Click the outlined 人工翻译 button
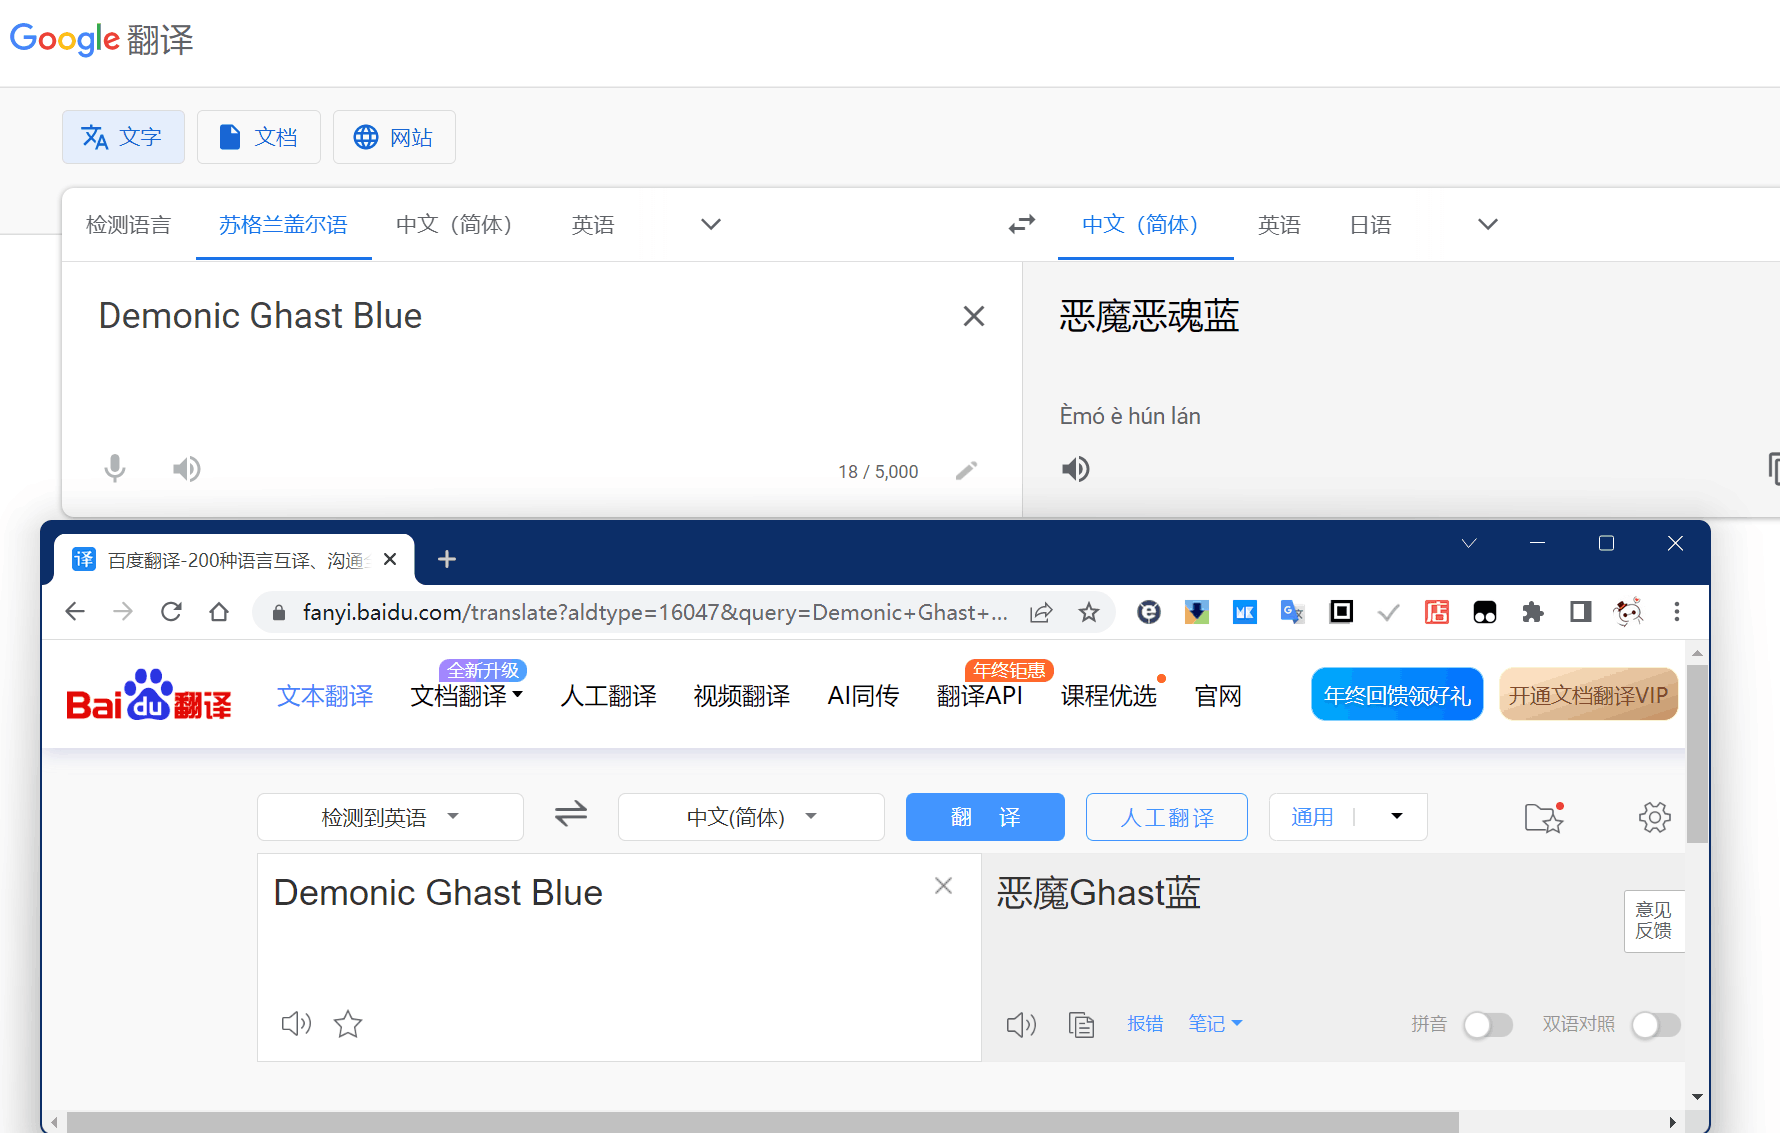1780x1133 pixels. (x=1167, y=817)
